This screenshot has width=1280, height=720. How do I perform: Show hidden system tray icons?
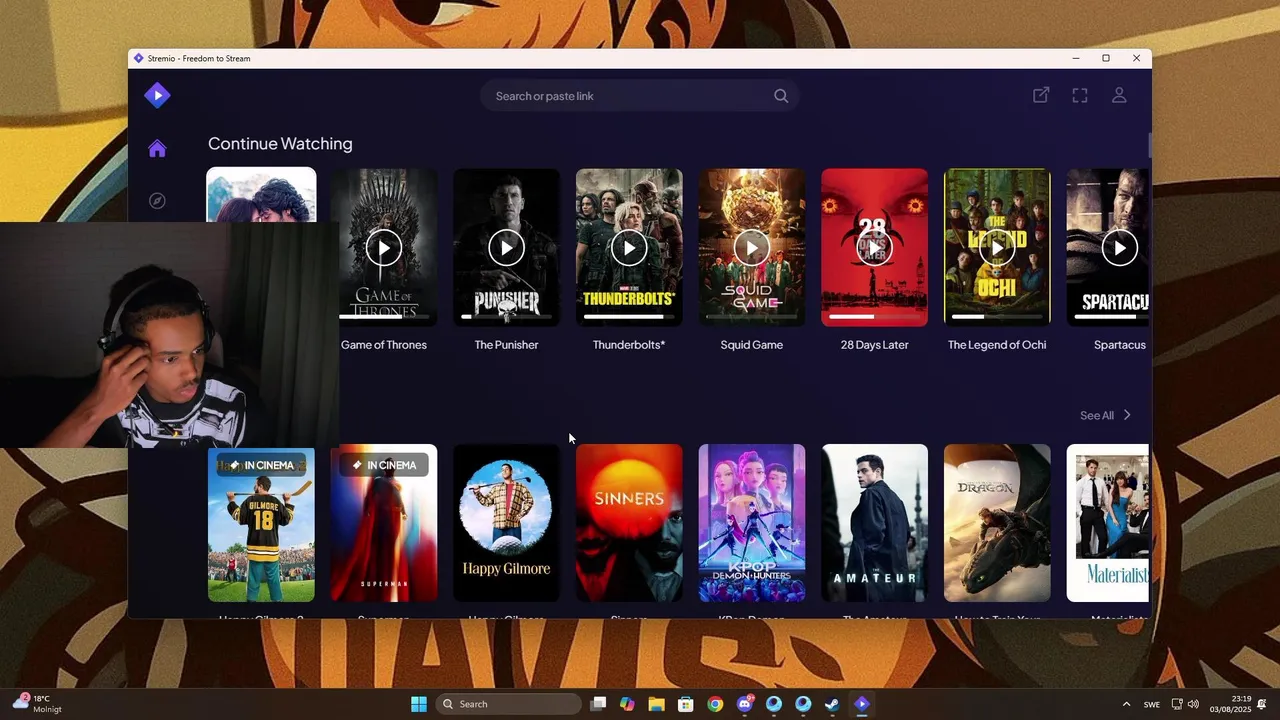coord(1126,704)
